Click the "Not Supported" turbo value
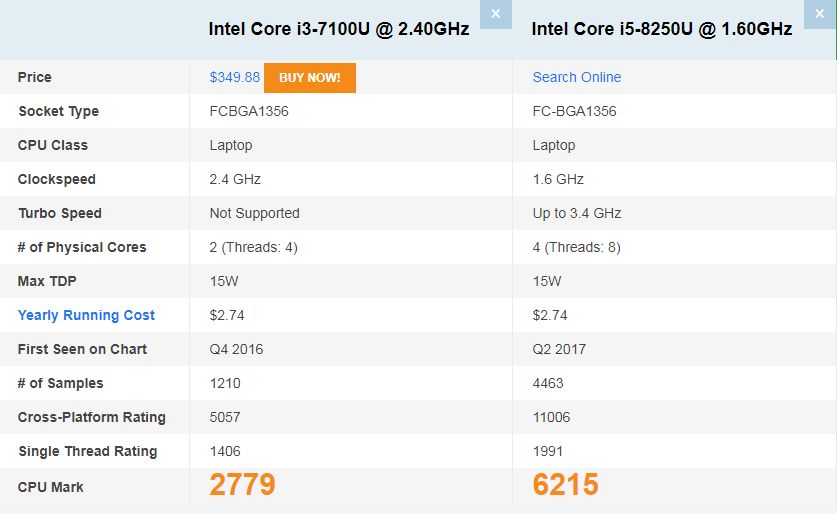 (255, 213)
